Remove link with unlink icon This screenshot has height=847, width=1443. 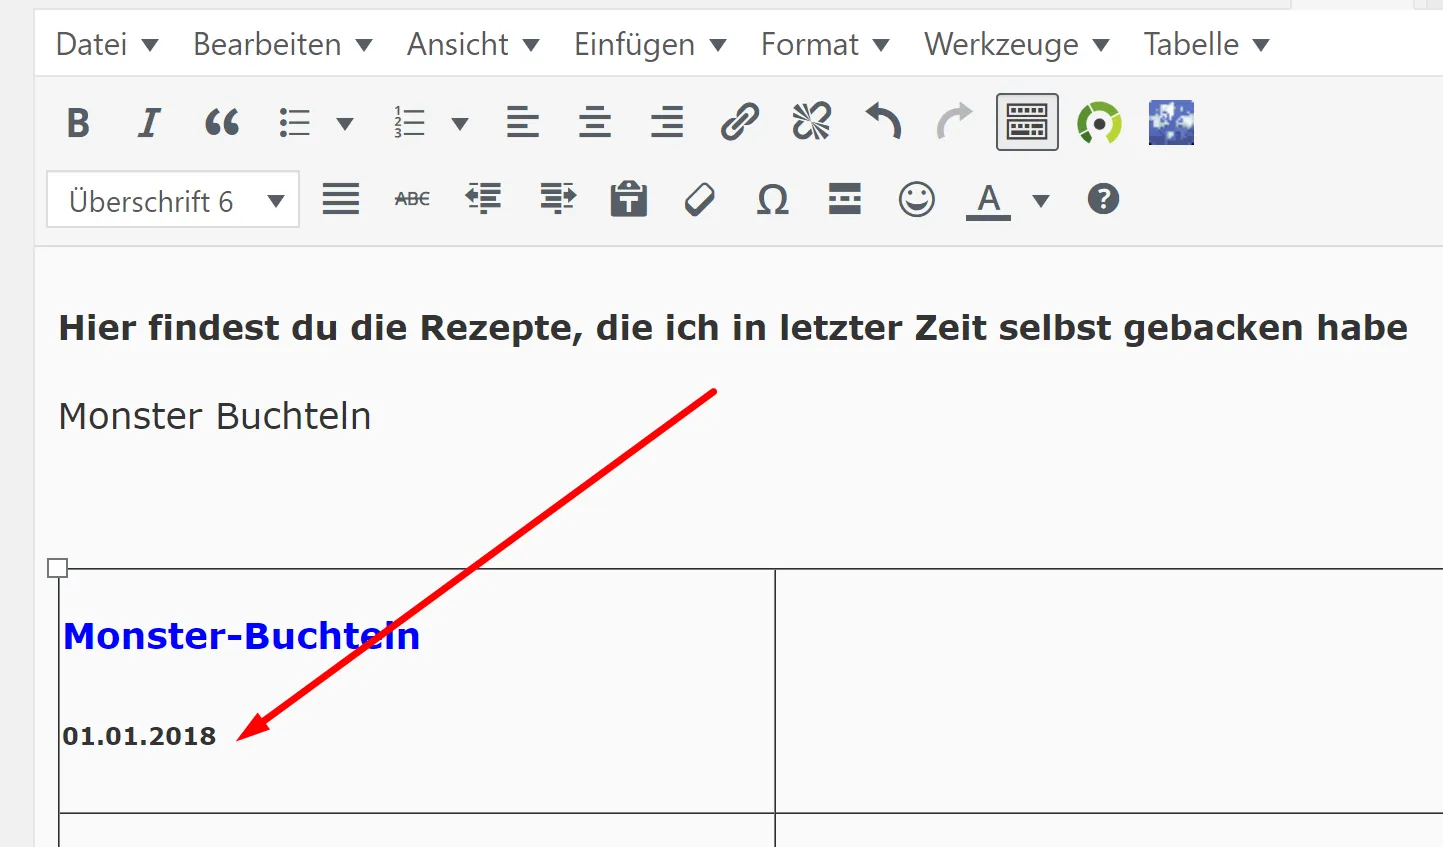[811, 123]
